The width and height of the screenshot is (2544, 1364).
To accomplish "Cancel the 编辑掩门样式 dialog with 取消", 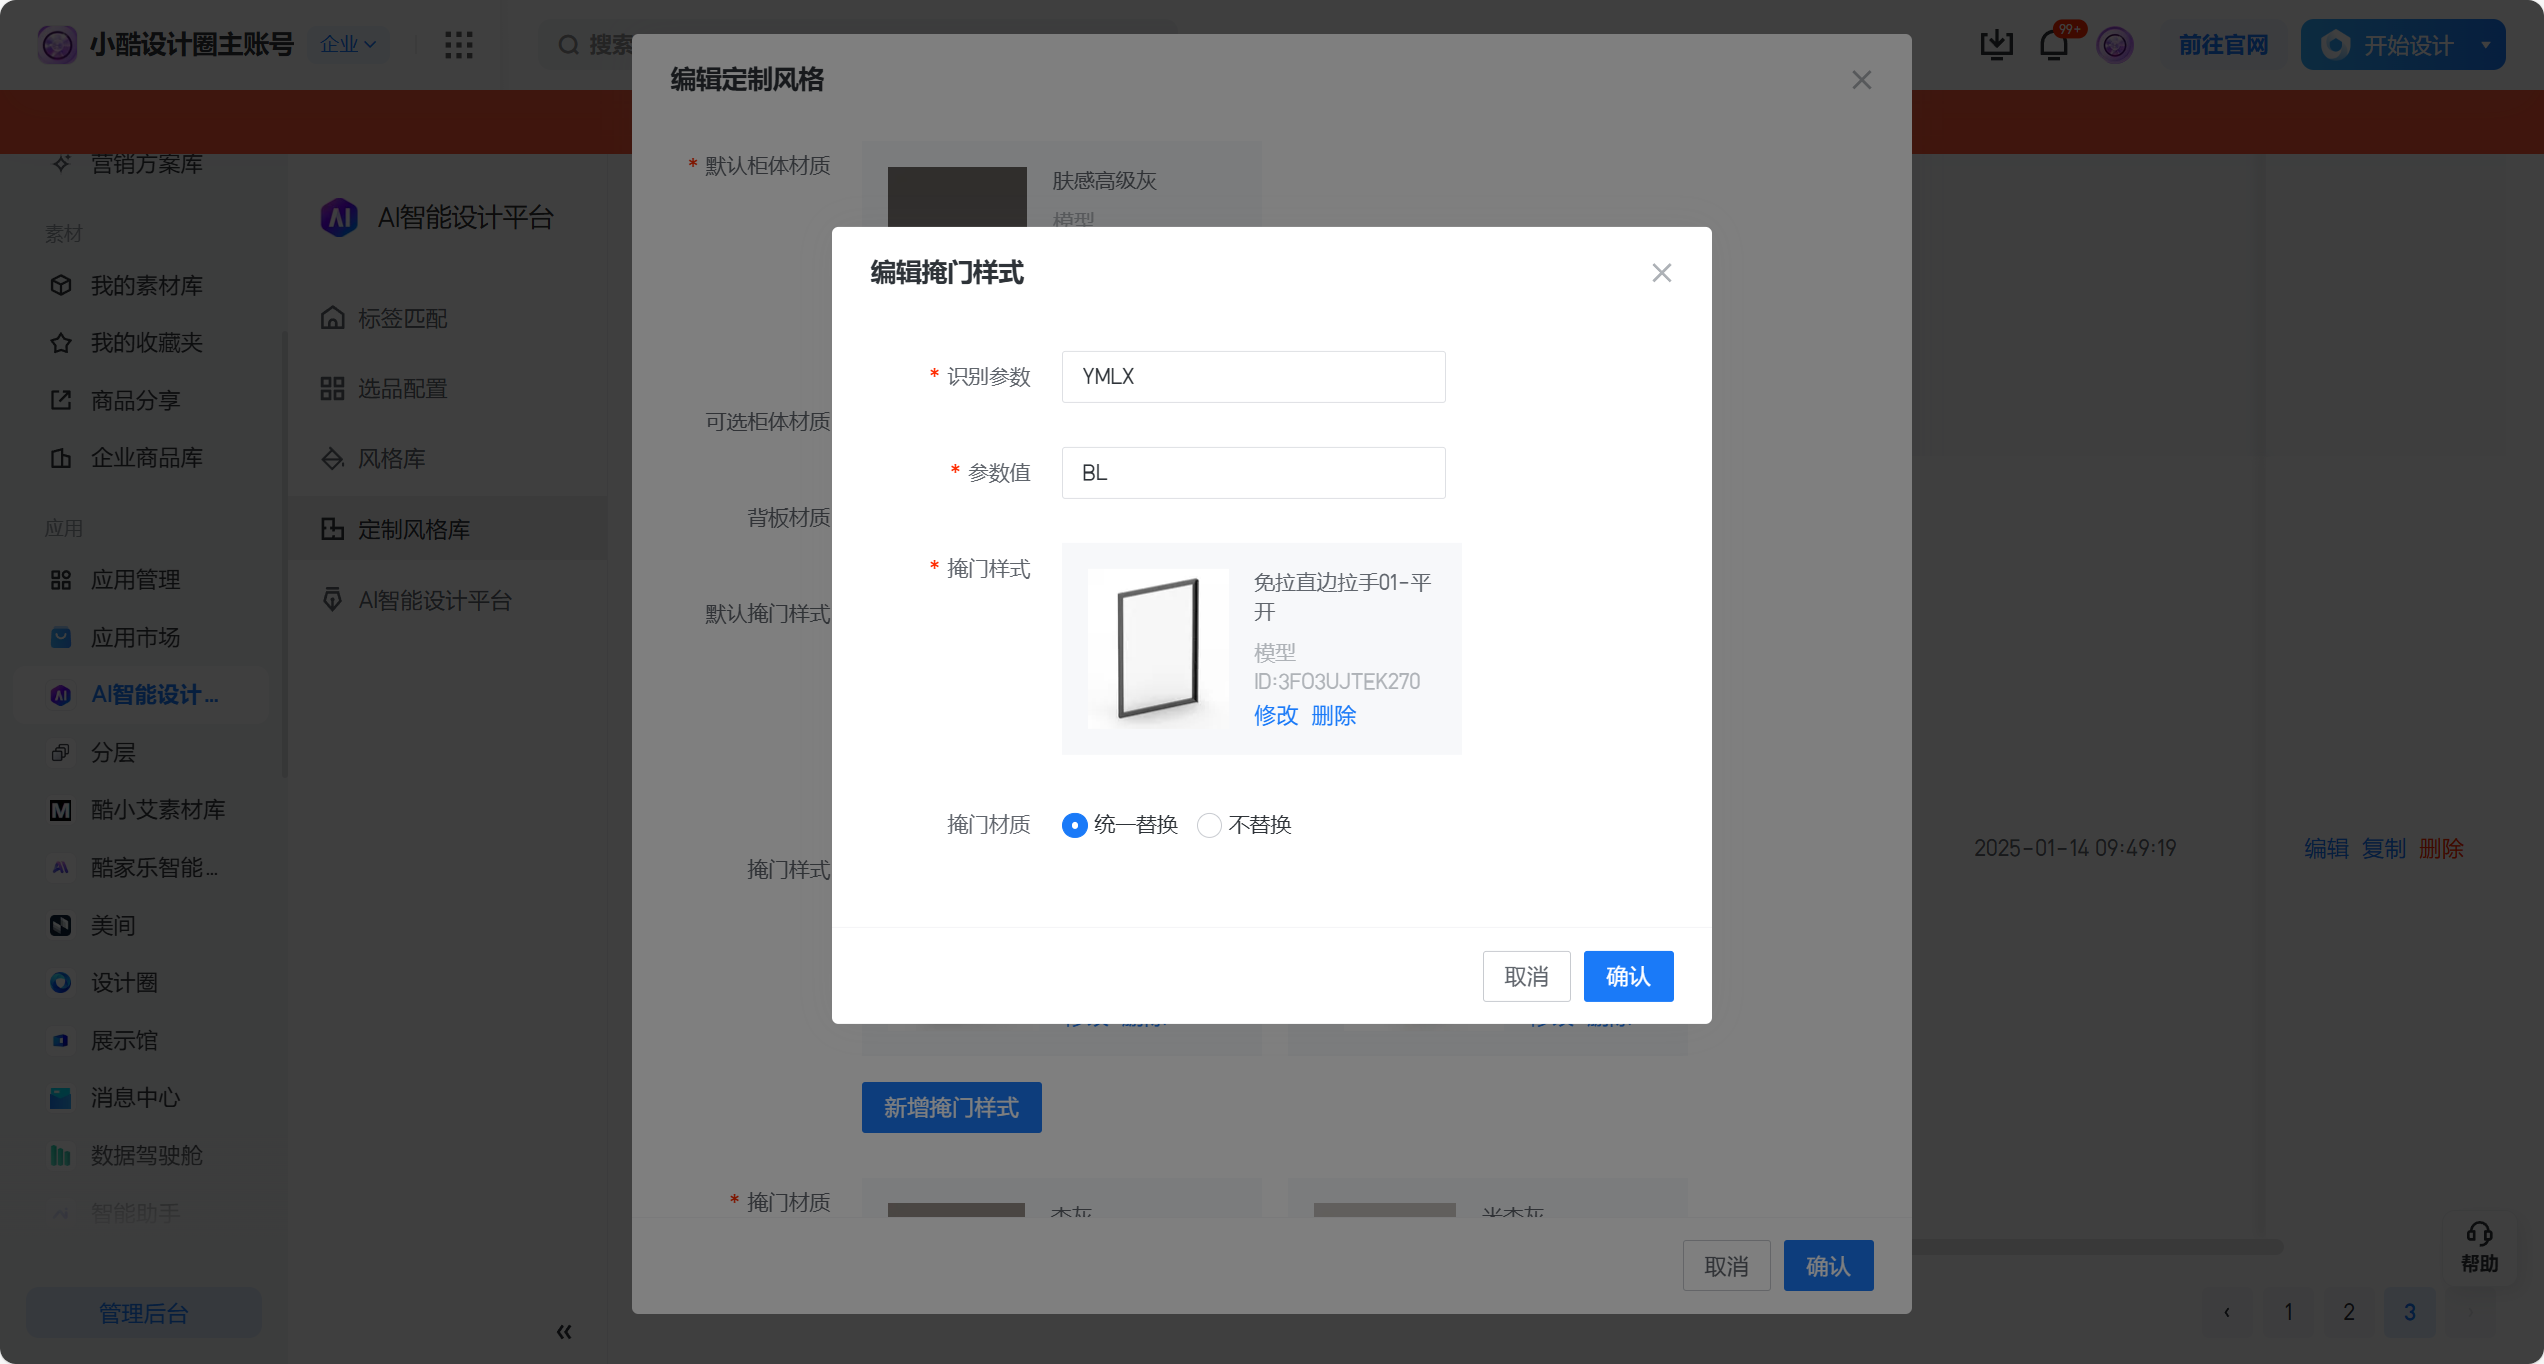I will [1526, 976].
